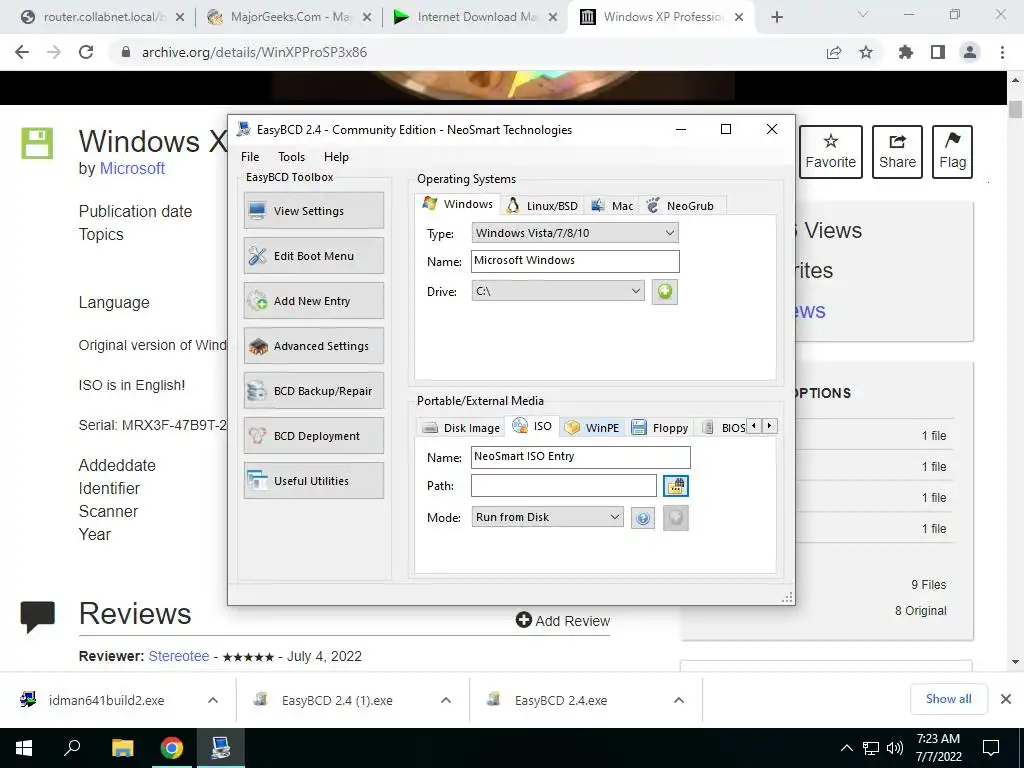Close the Chrome downloads bar
1024x768 pixels.
pos(1006,699)
